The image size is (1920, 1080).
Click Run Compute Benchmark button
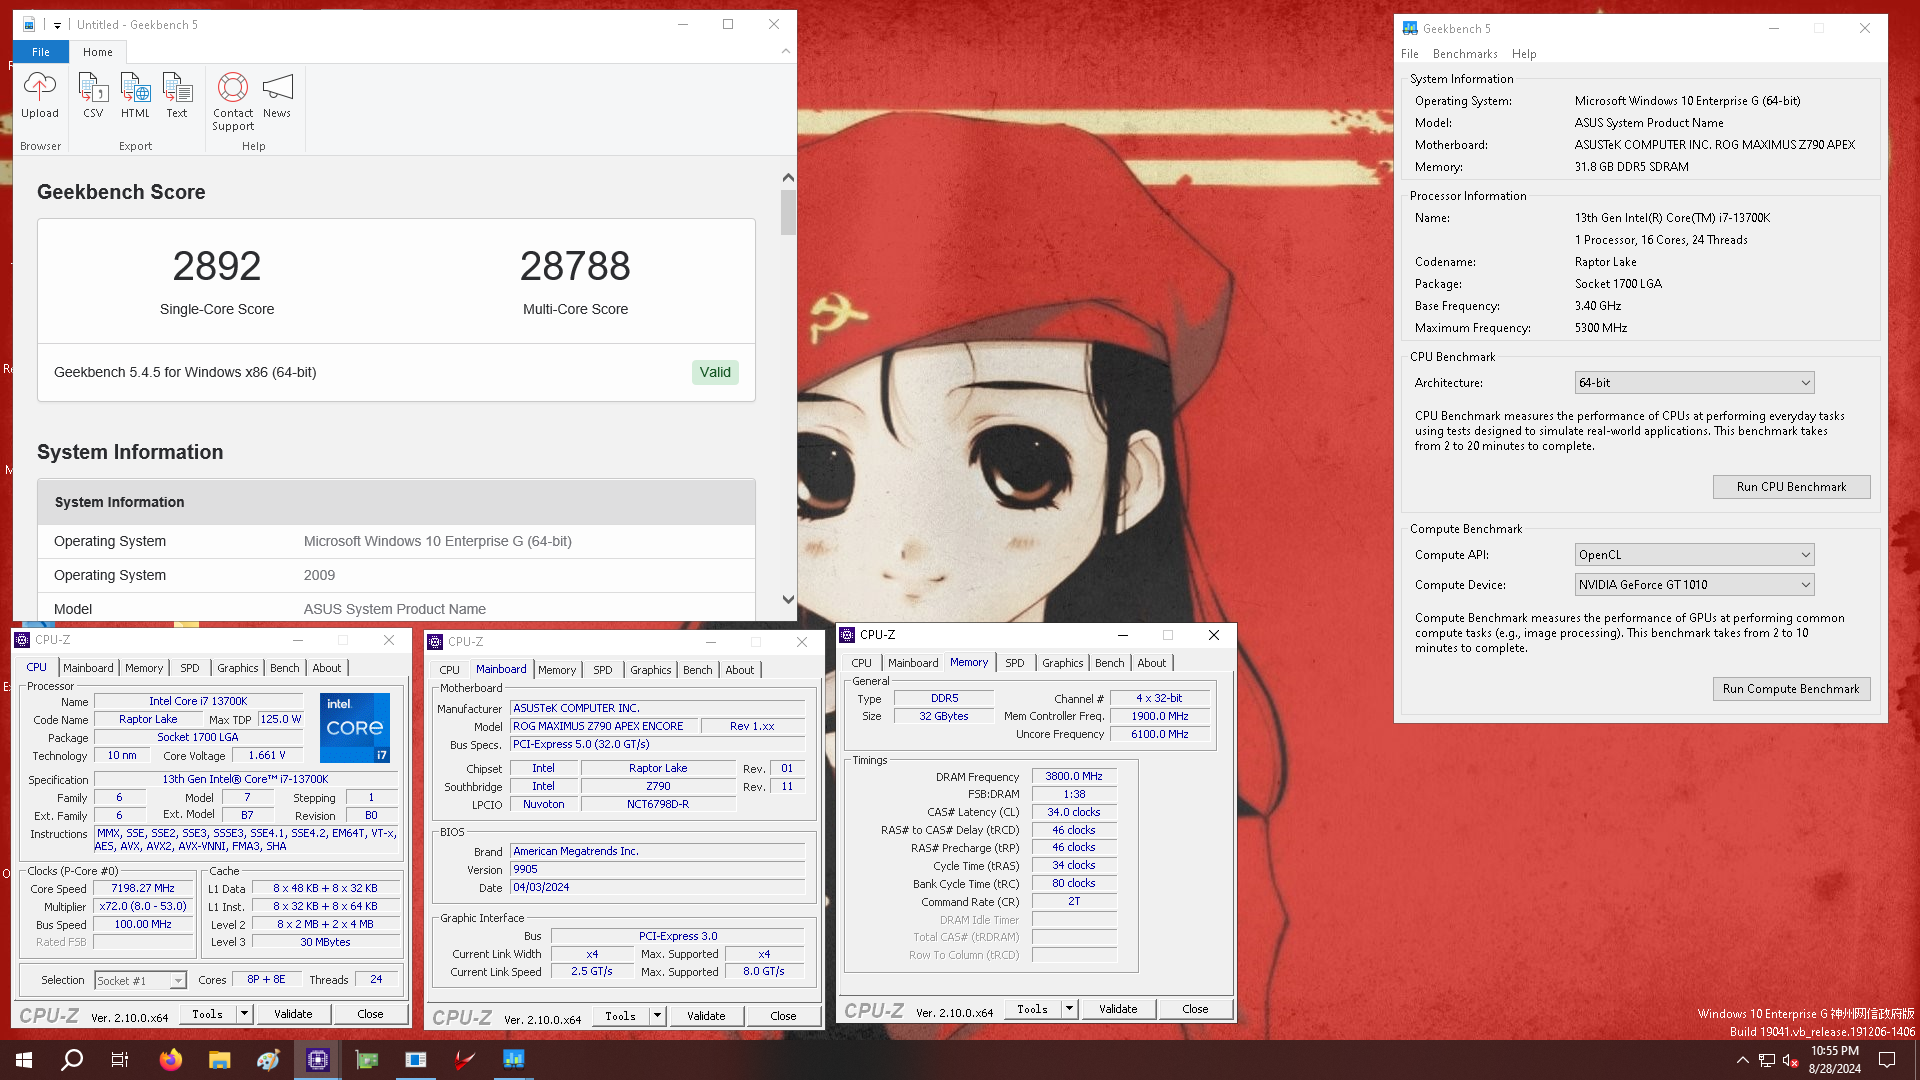click(1791, 689)
